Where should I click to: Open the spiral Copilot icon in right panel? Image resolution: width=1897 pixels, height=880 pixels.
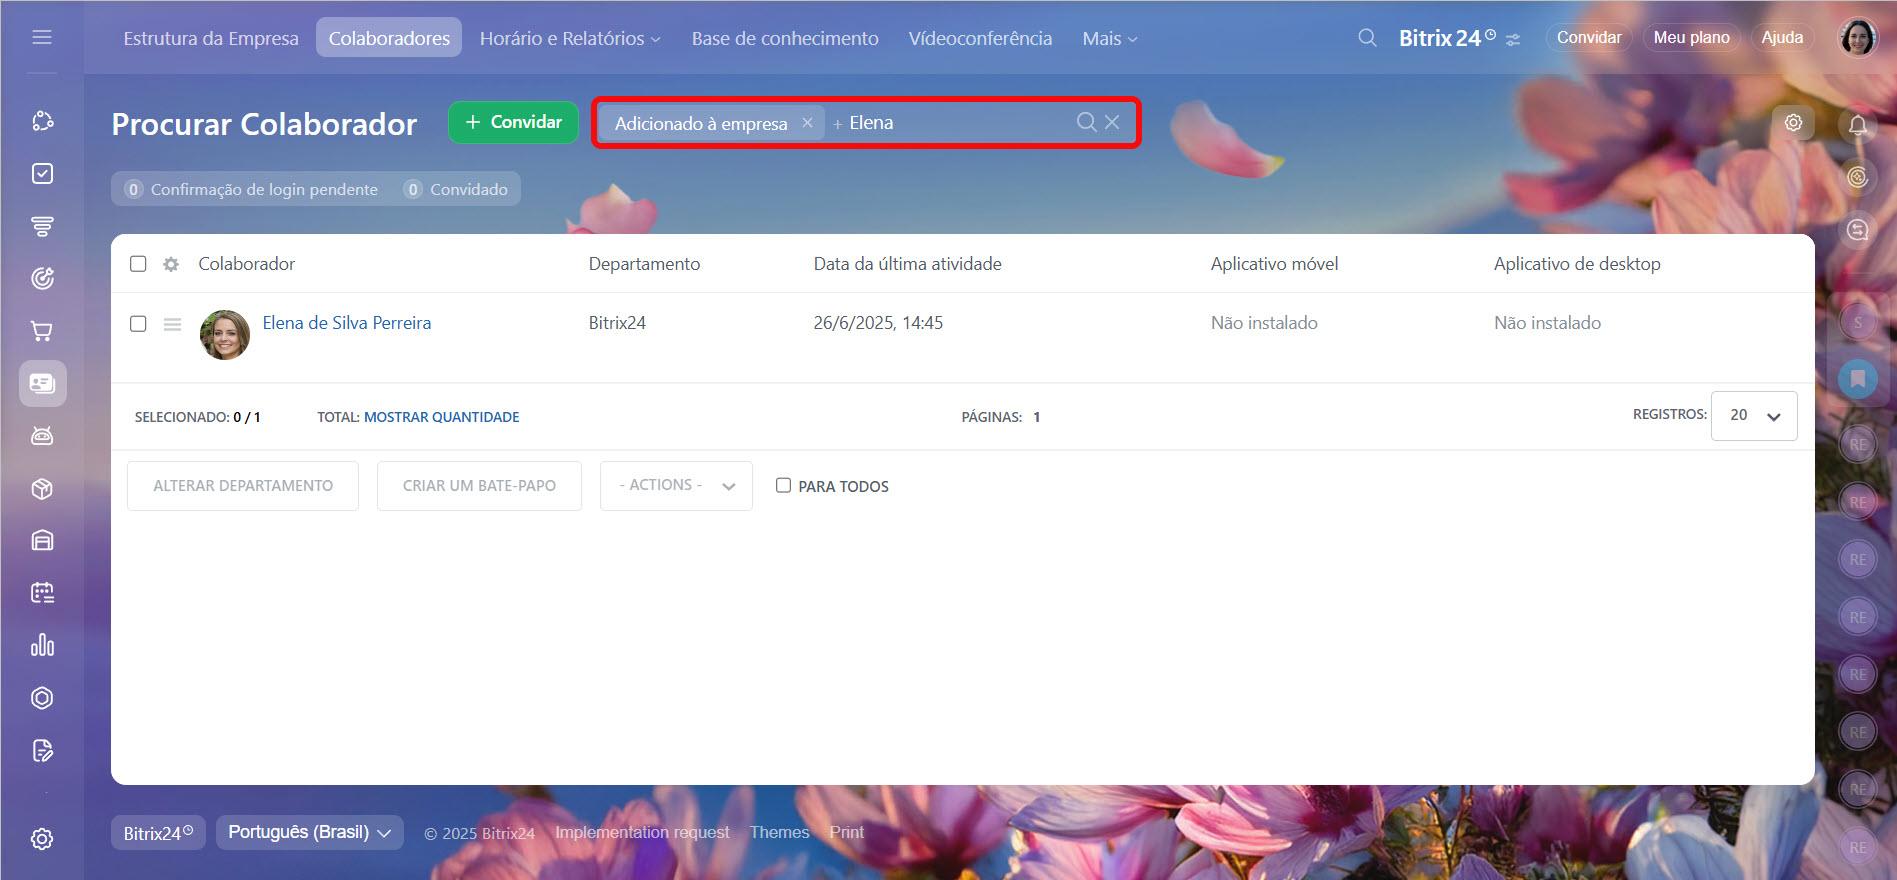tap(1858, 177)
